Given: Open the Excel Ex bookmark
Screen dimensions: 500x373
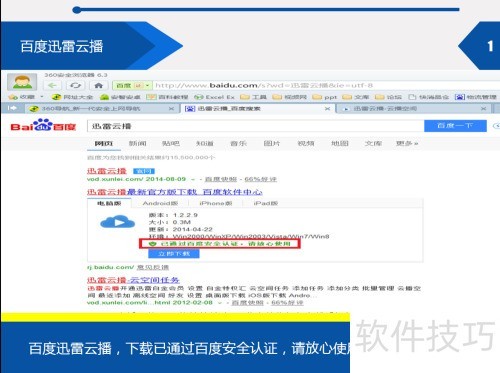Looking at the screenshot, I should pyautogui.click(x=215, y=97).
